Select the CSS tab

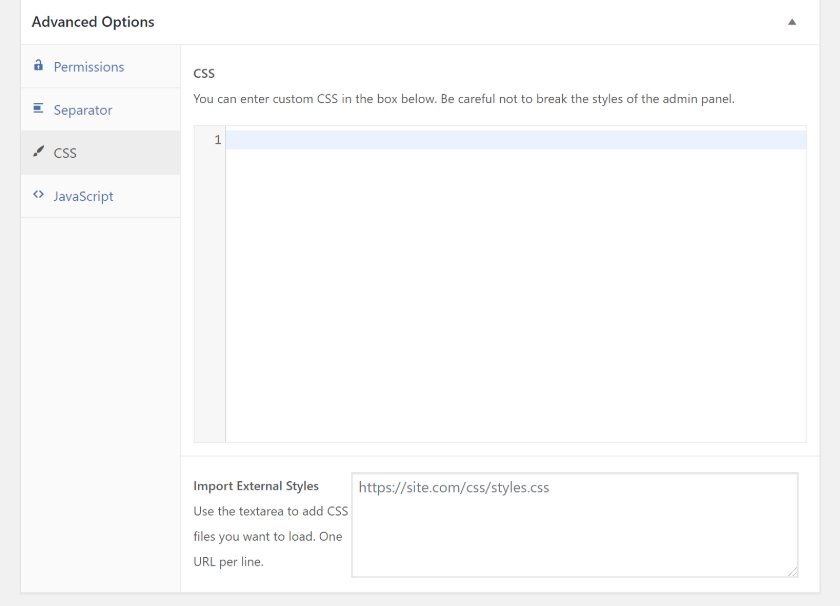coord(101,153)
